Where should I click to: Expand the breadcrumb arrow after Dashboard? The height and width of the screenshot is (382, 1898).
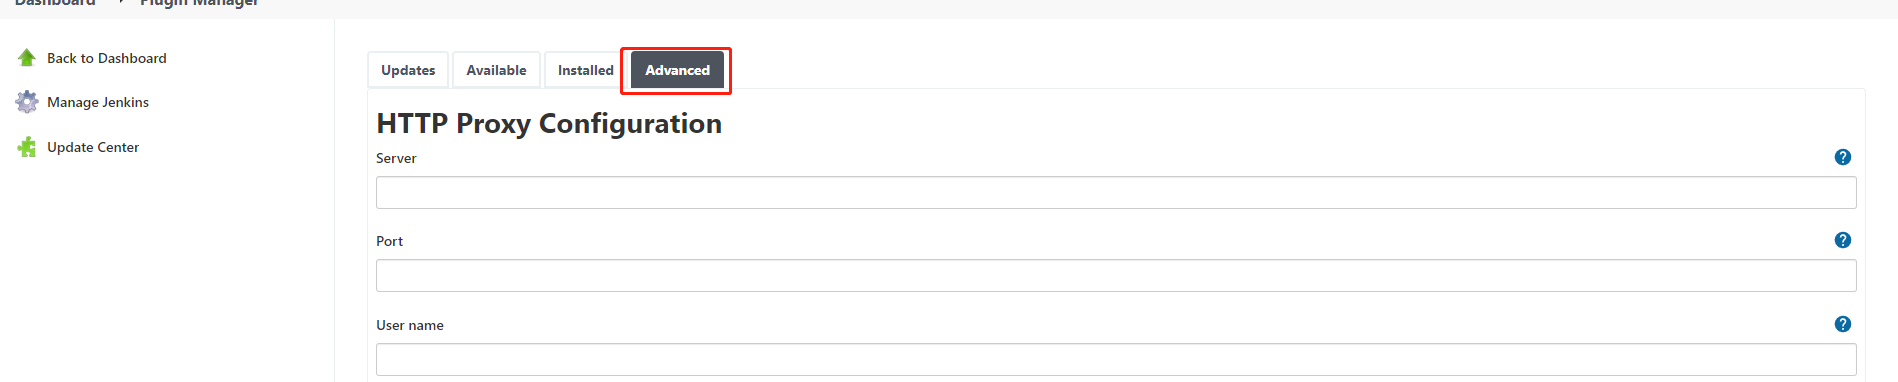[x=119, y=3]
